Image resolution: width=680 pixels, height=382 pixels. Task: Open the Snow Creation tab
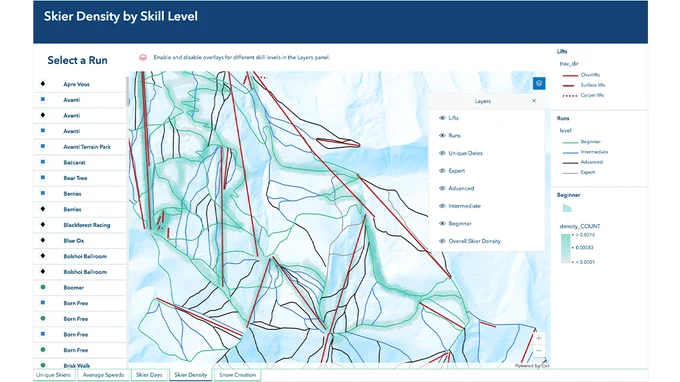click(x=238, y=375)
